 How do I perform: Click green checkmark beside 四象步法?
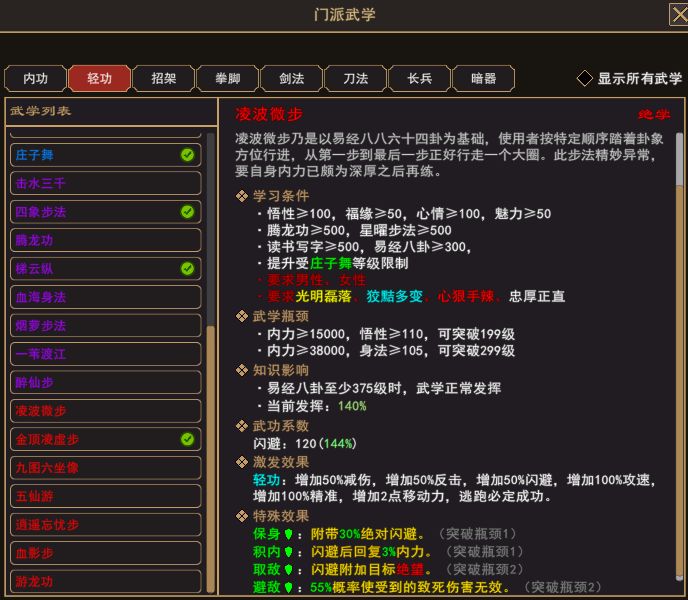point(187,212)
